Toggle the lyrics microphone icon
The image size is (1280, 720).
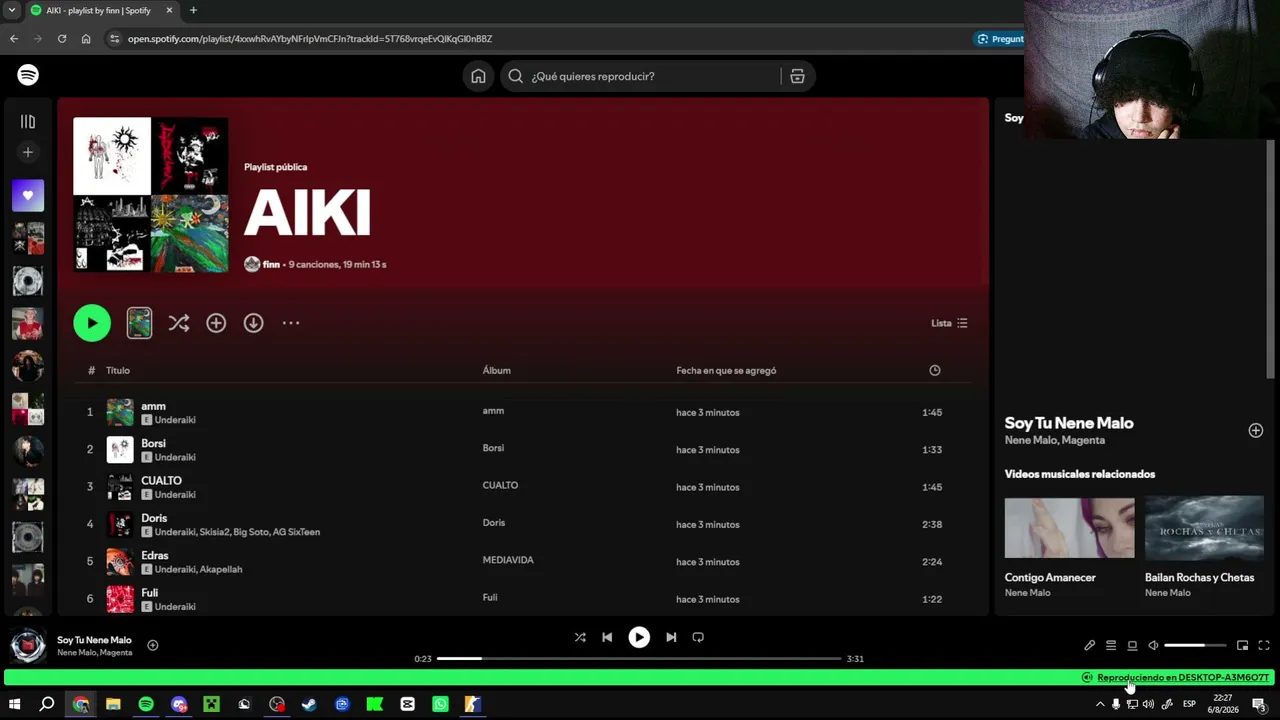[1090, 645]
